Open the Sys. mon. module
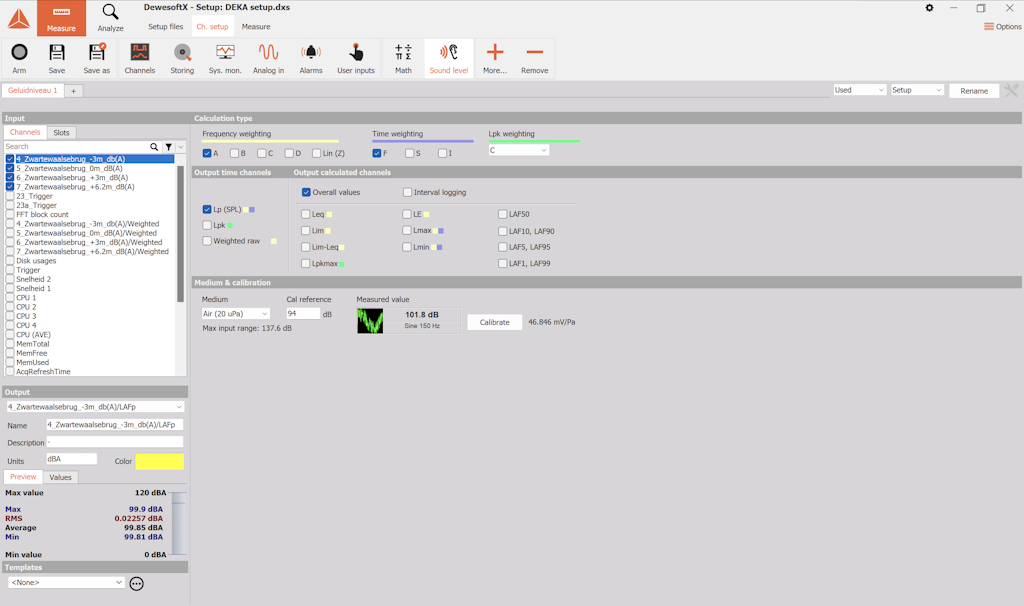The height and width of the screenshot is (606, 1024). coord(225,52)
